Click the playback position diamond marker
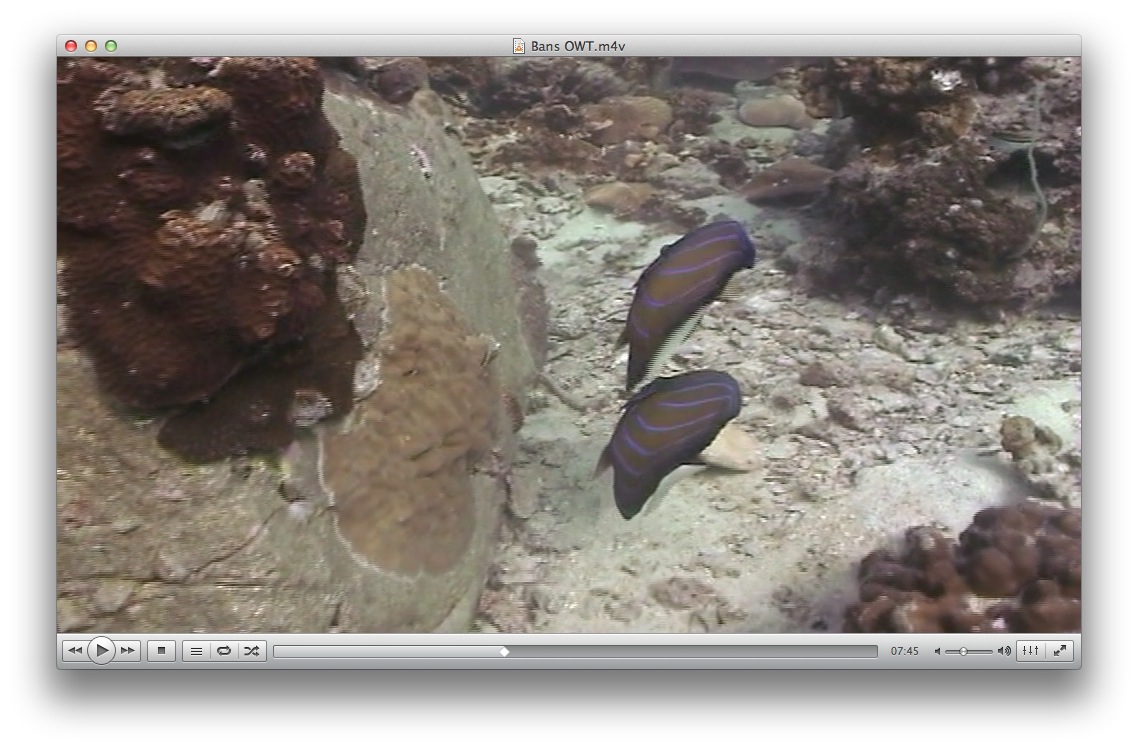The width and height of the screenshot is (1138, 748). coord(504,652)
